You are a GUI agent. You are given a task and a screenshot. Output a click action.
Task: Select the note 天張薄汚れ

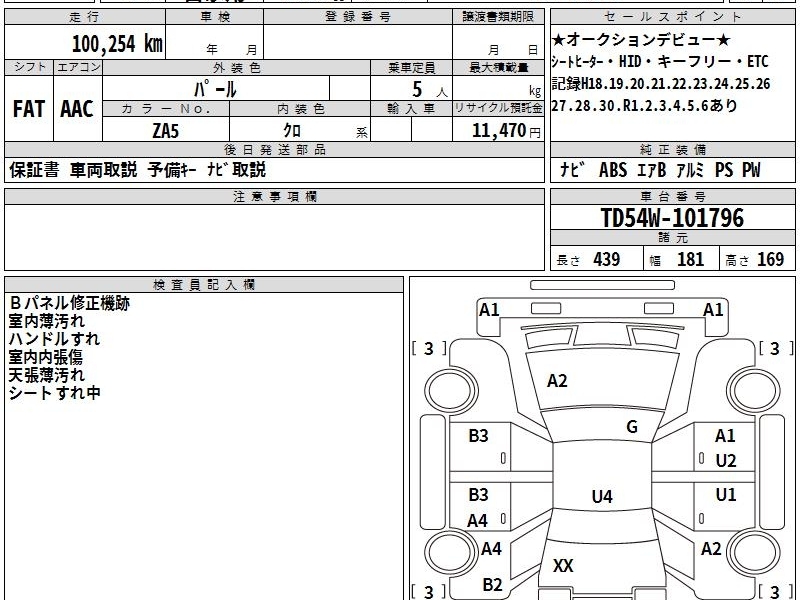click(46, 375)
